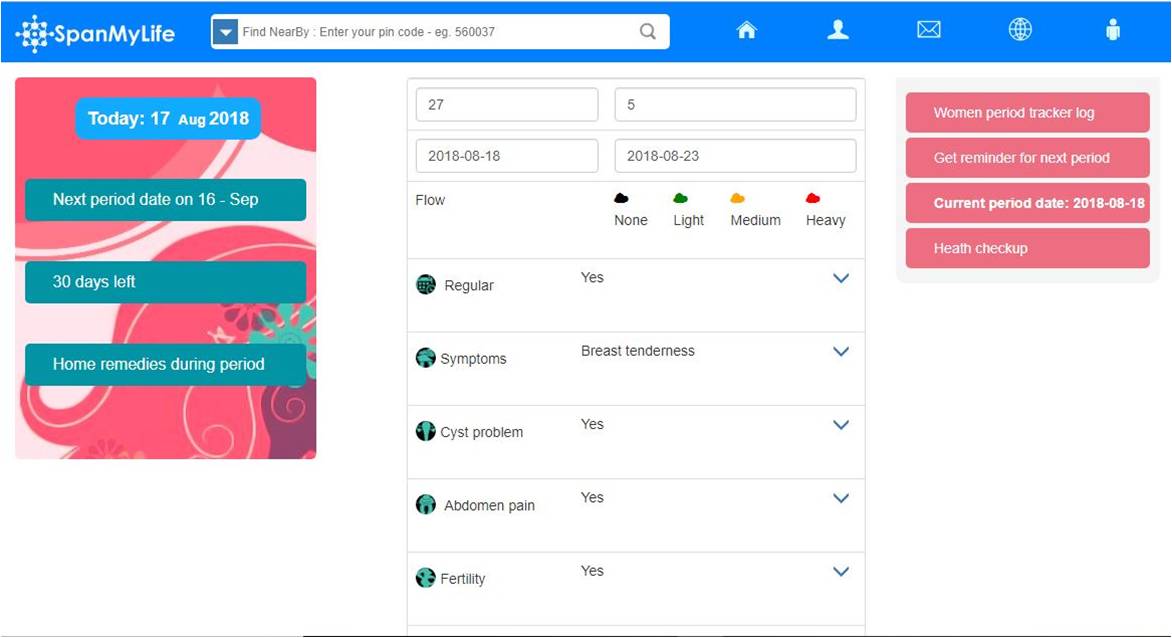Open the search category dropdown arrow

(225, 32)
